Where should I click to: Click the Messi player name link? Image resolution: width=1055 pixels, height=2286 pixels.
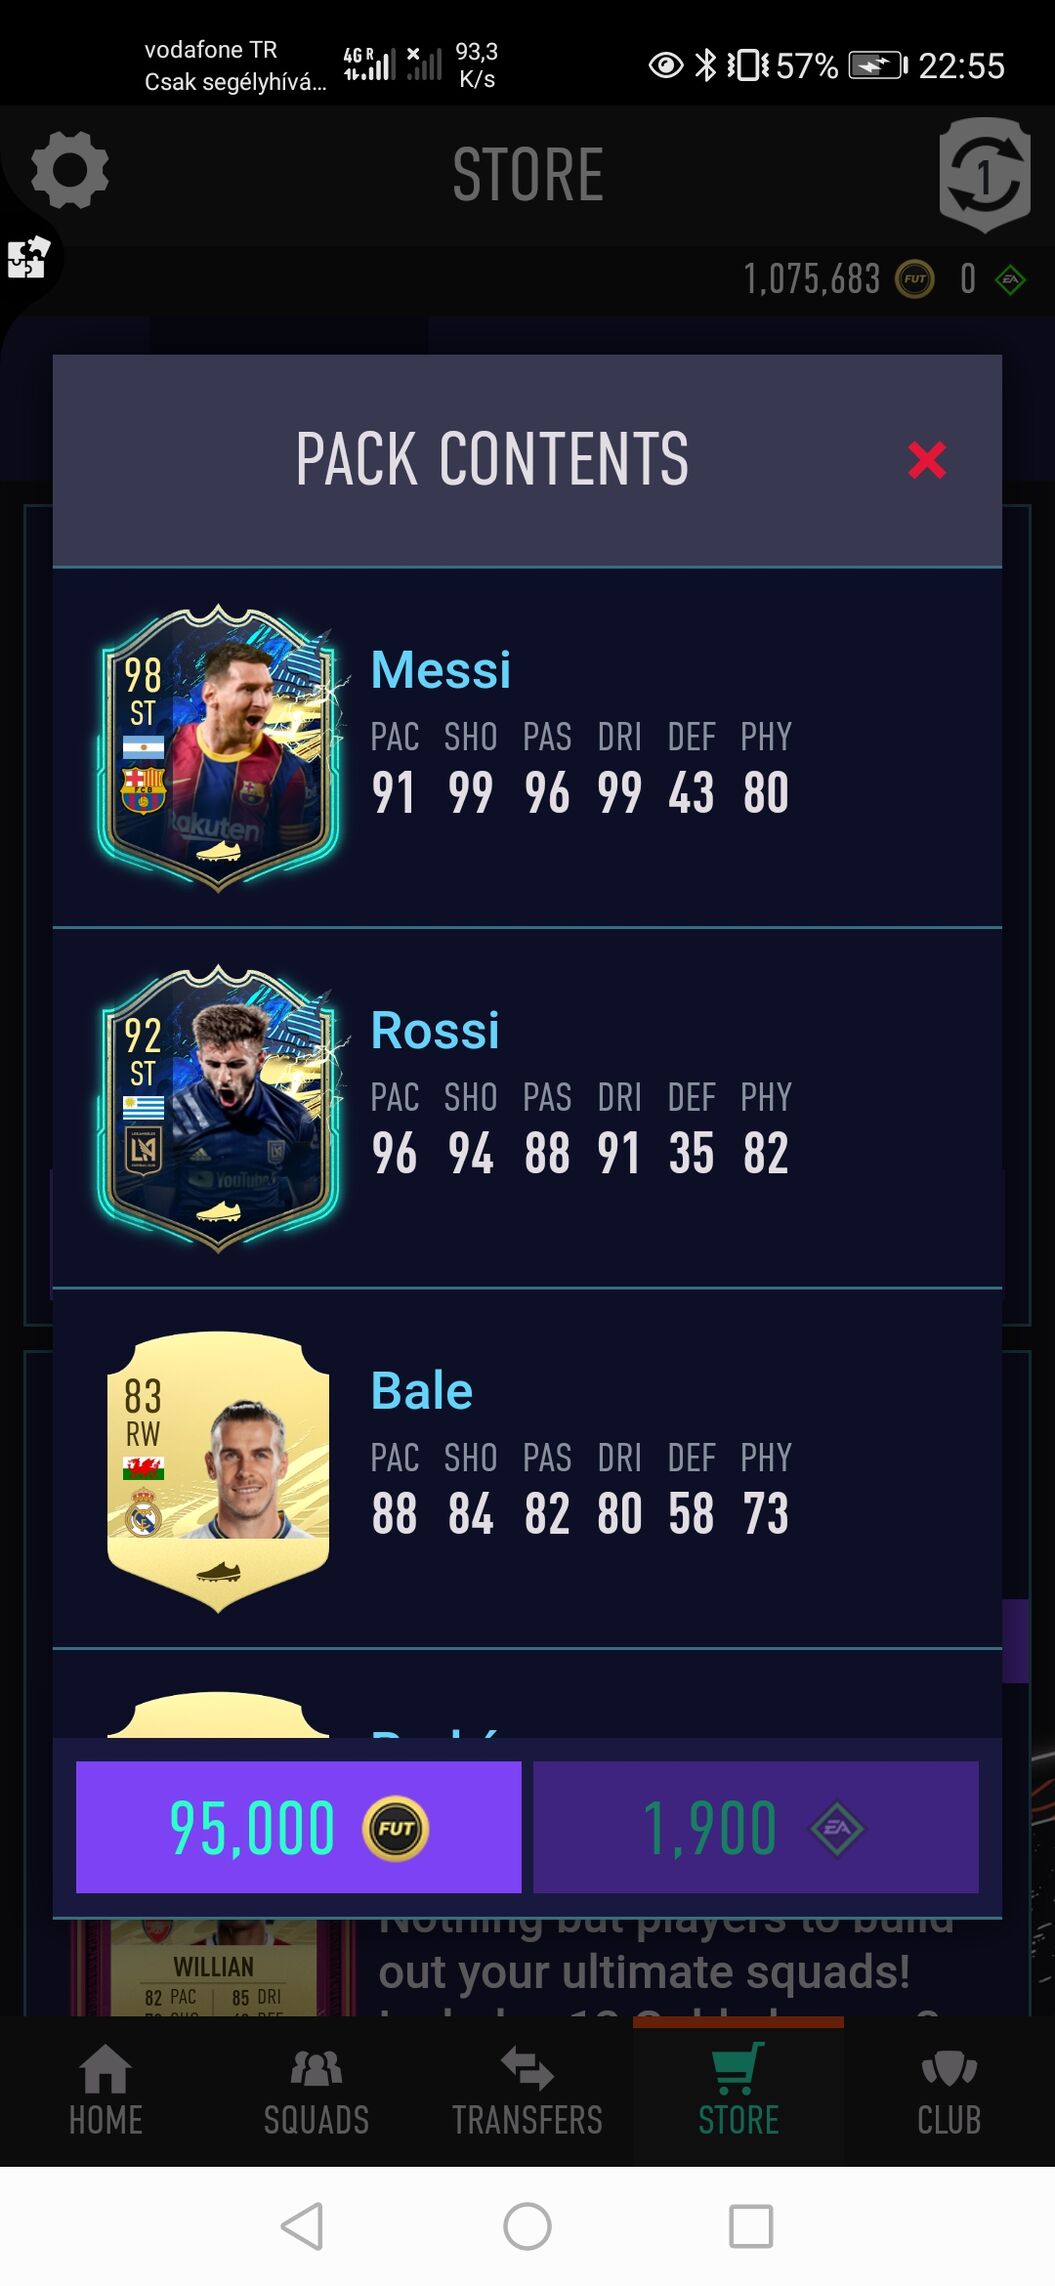click(x=440, y=670)
